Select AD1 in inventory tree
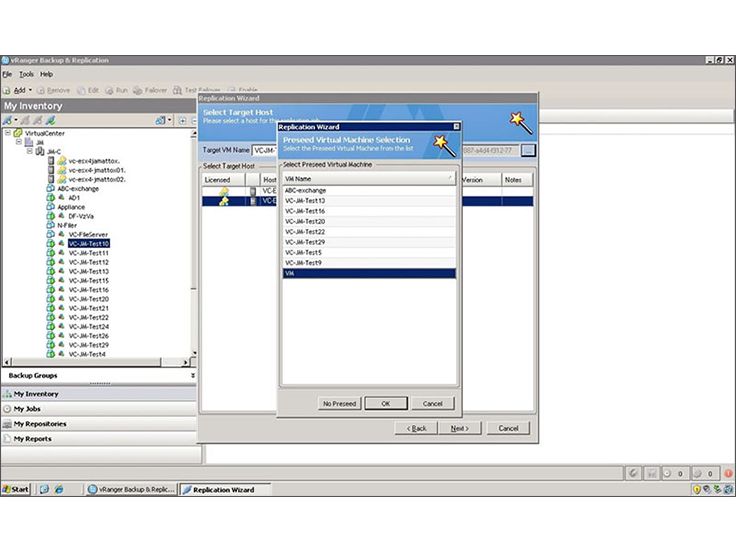This screenshot has height=552, width=736. 74,198
